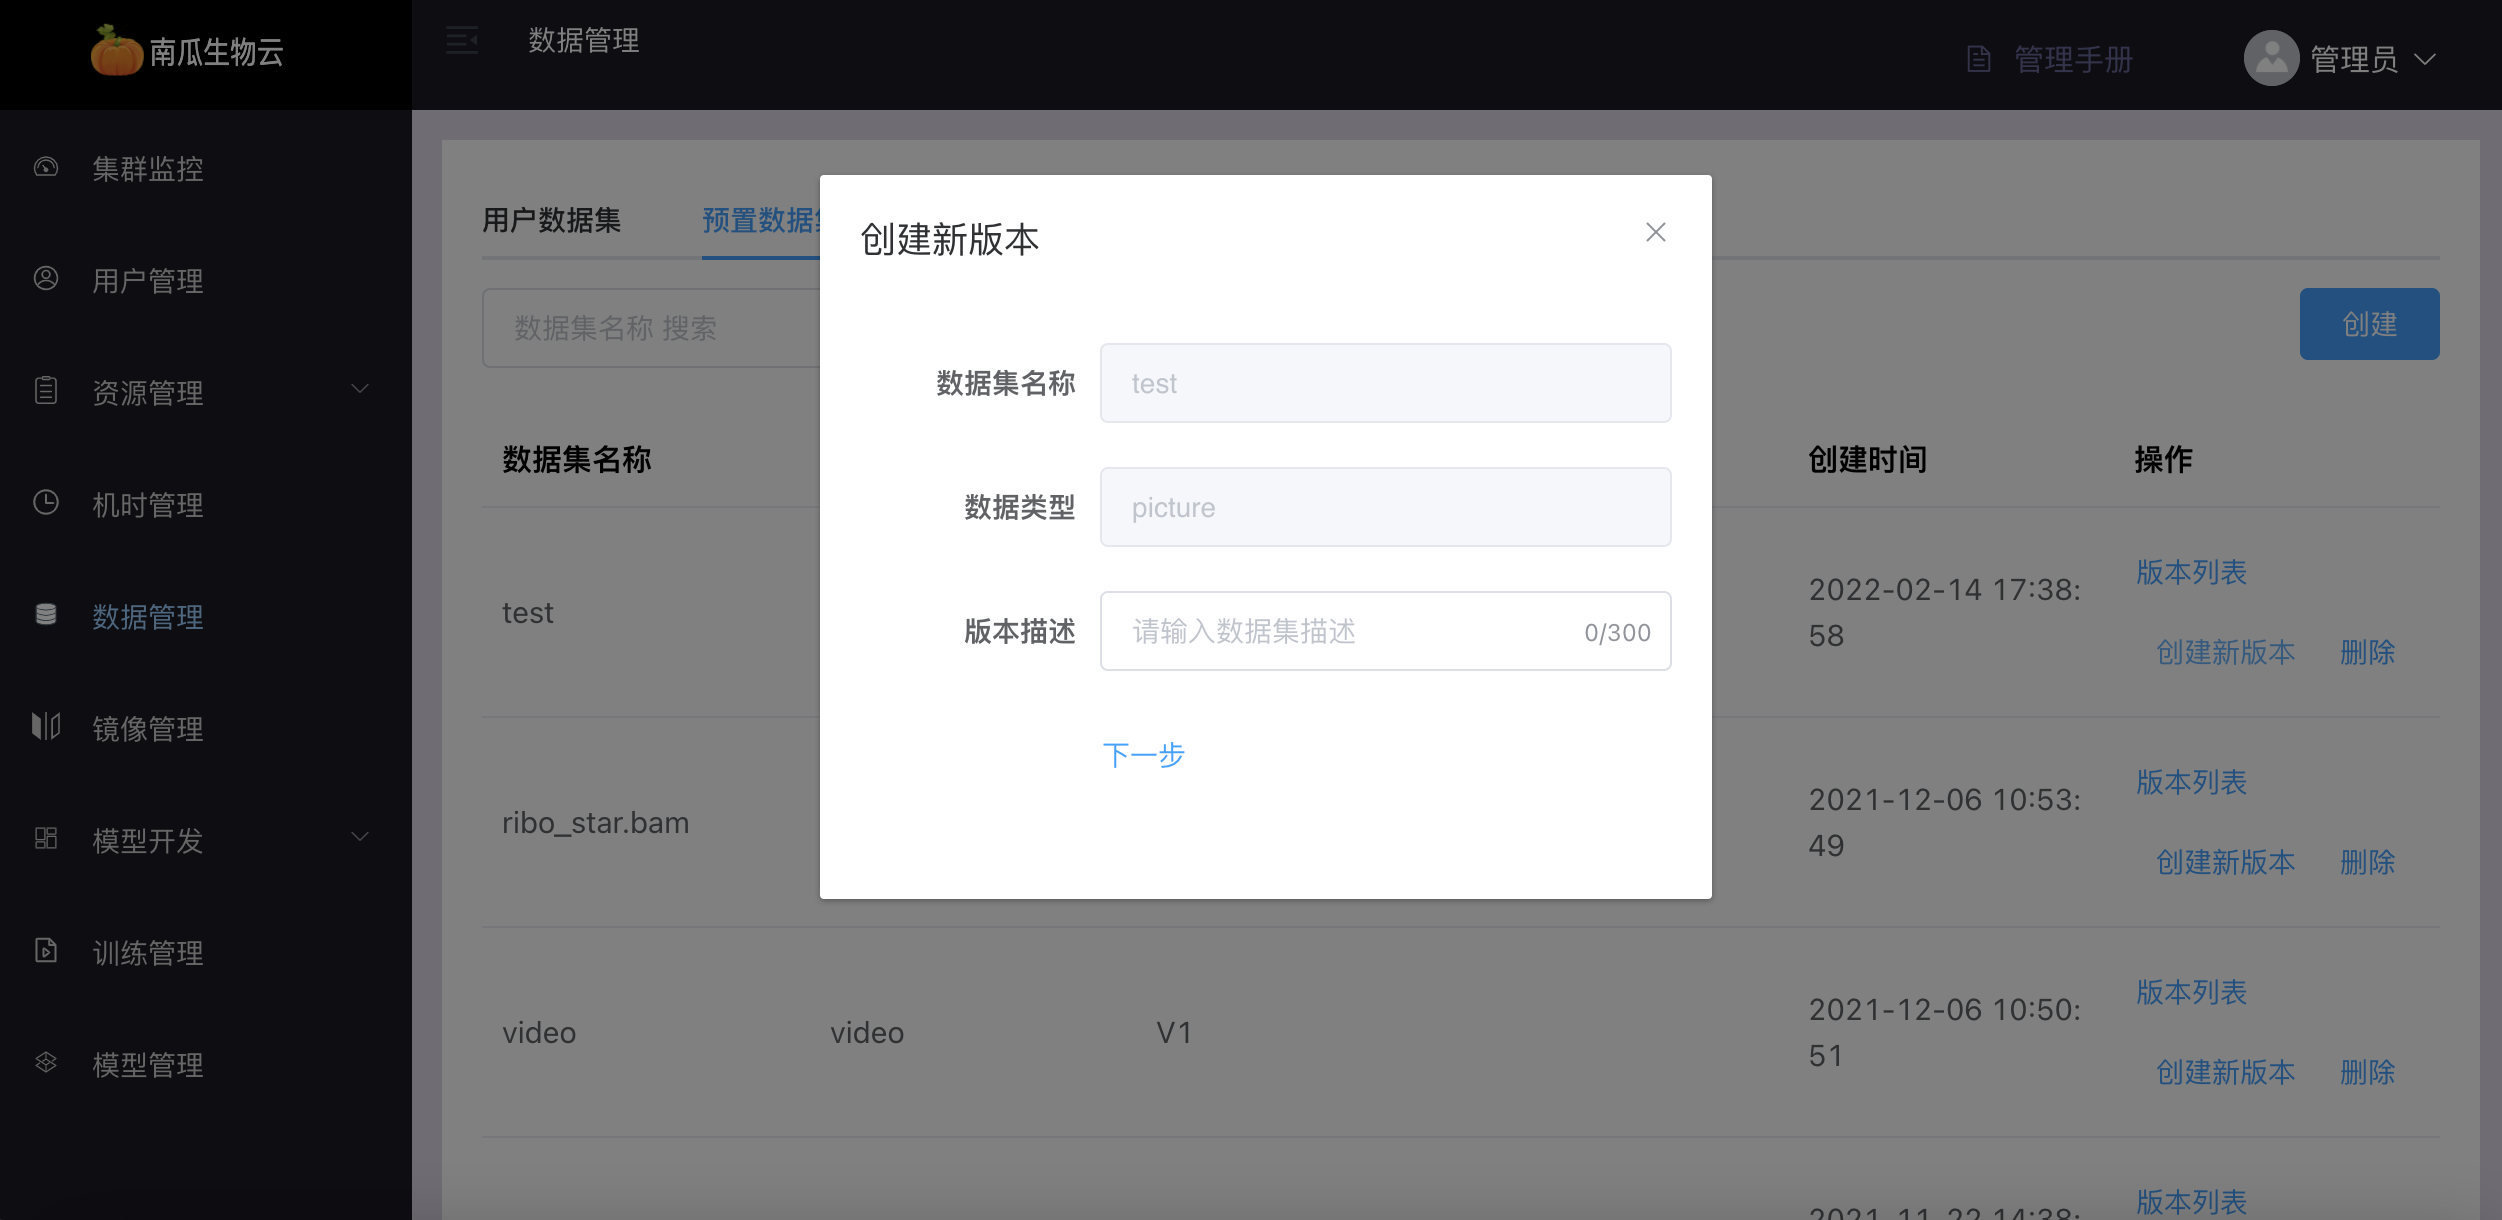
Task: Delete the video dataset
Action: click(2367, 1072)
